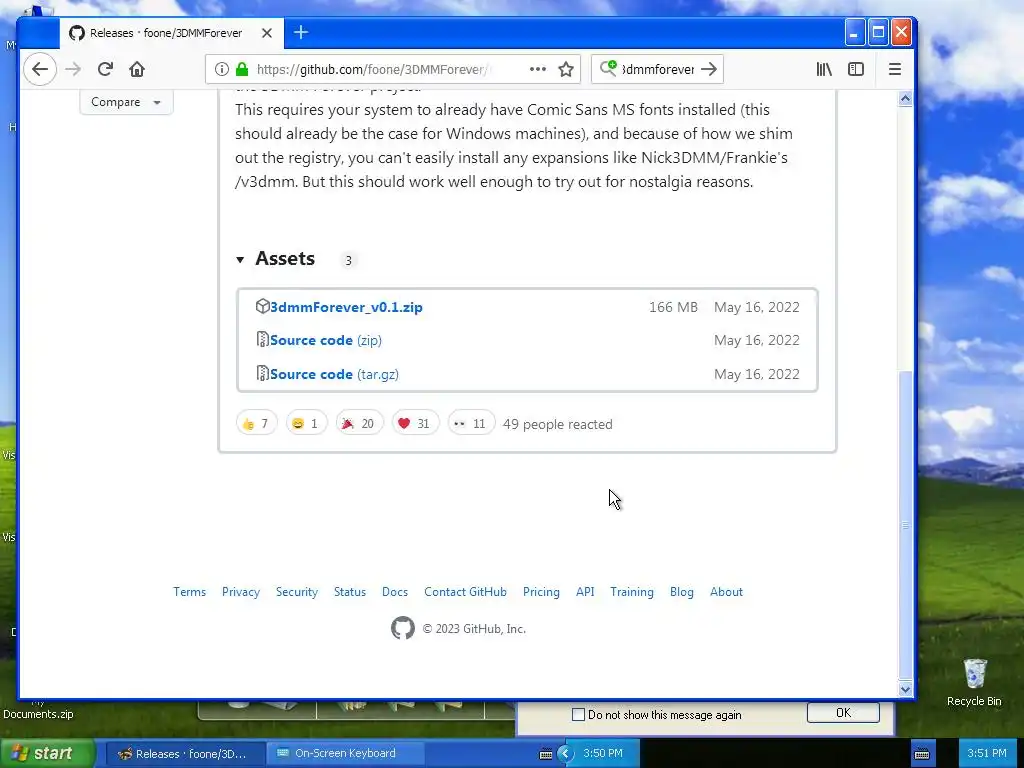Click the eyes reaction with 11
1024x768 pixels.
click(x=471, y=424)
